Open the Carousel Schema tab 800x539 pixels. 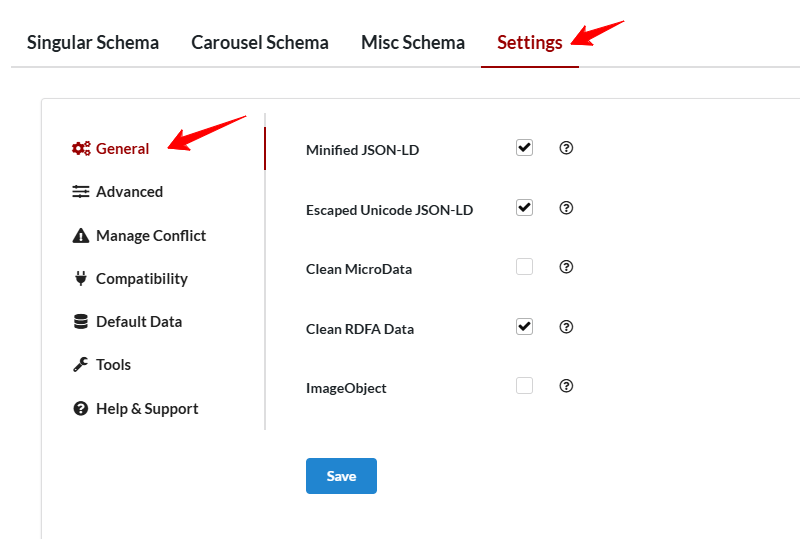pos(260,42)
